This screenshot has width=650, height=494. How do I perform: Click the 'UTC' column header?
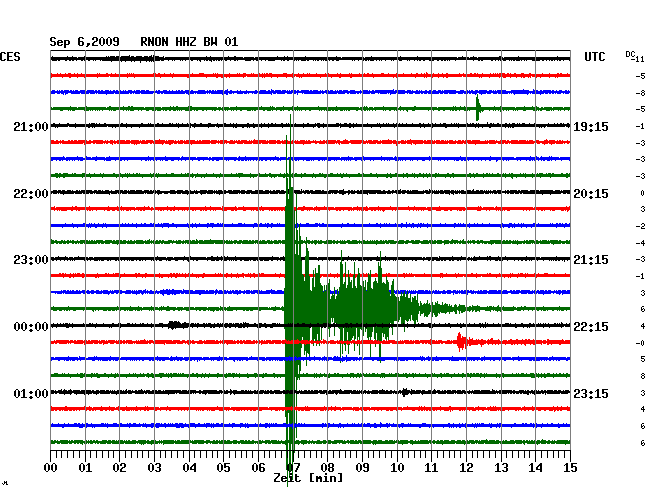pos(594,57)
